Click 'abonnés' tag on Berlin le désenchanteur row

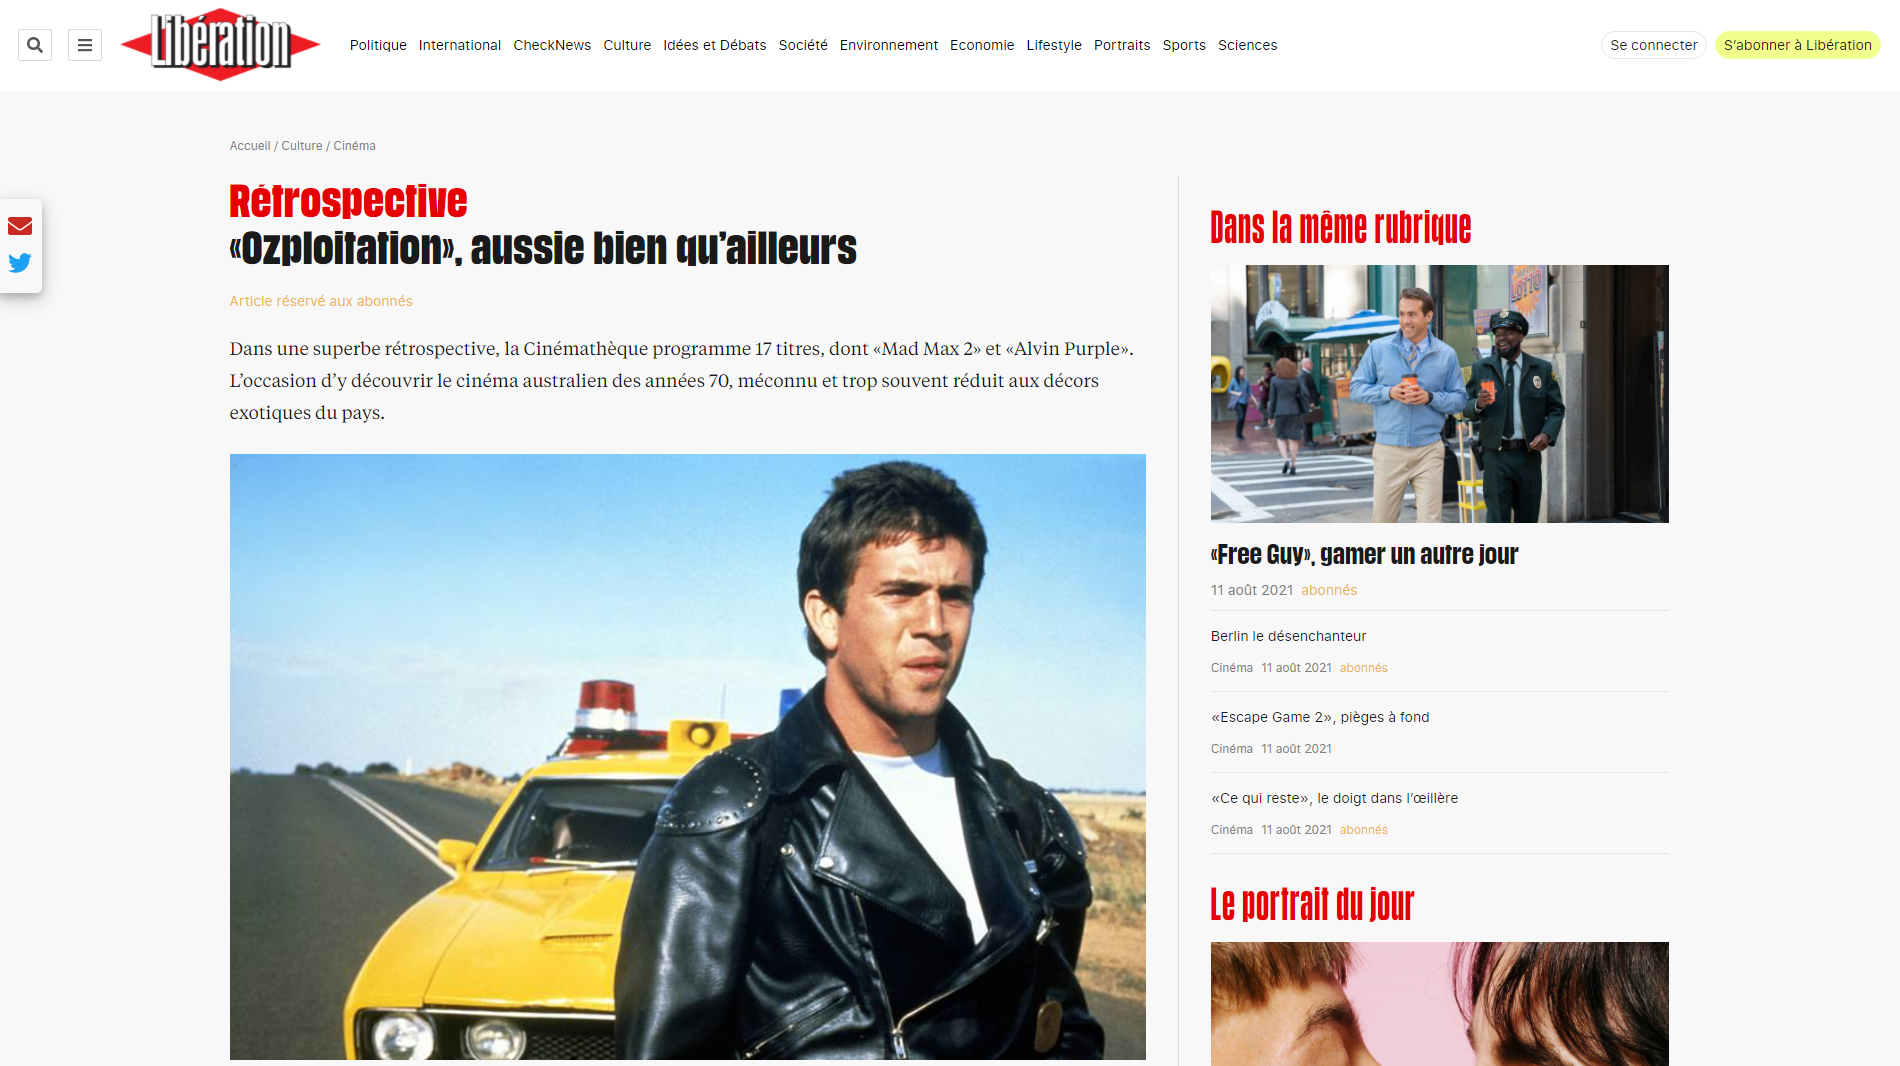click(1364, 668)
